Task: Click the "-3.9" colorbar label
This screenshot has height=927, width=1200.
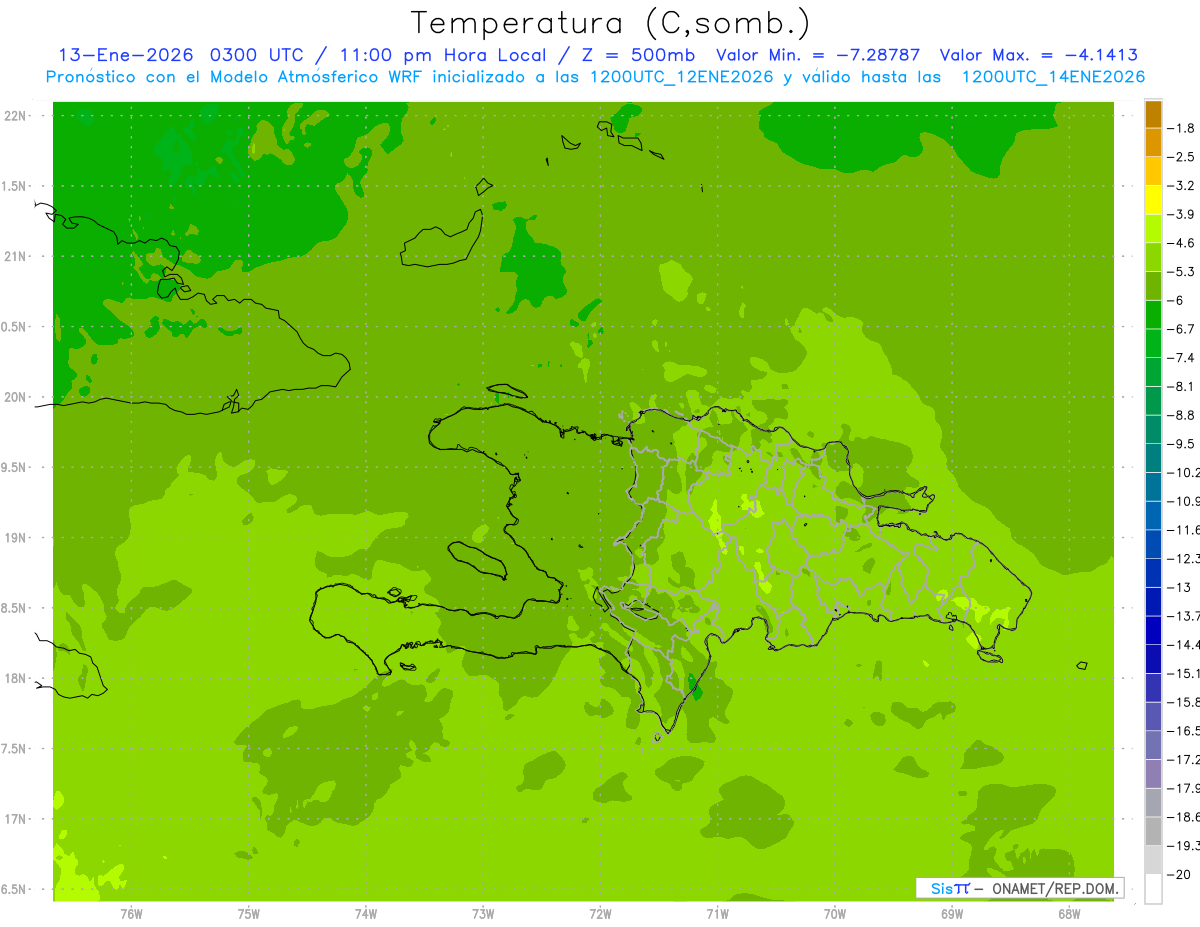Action: coord(1181,214)
